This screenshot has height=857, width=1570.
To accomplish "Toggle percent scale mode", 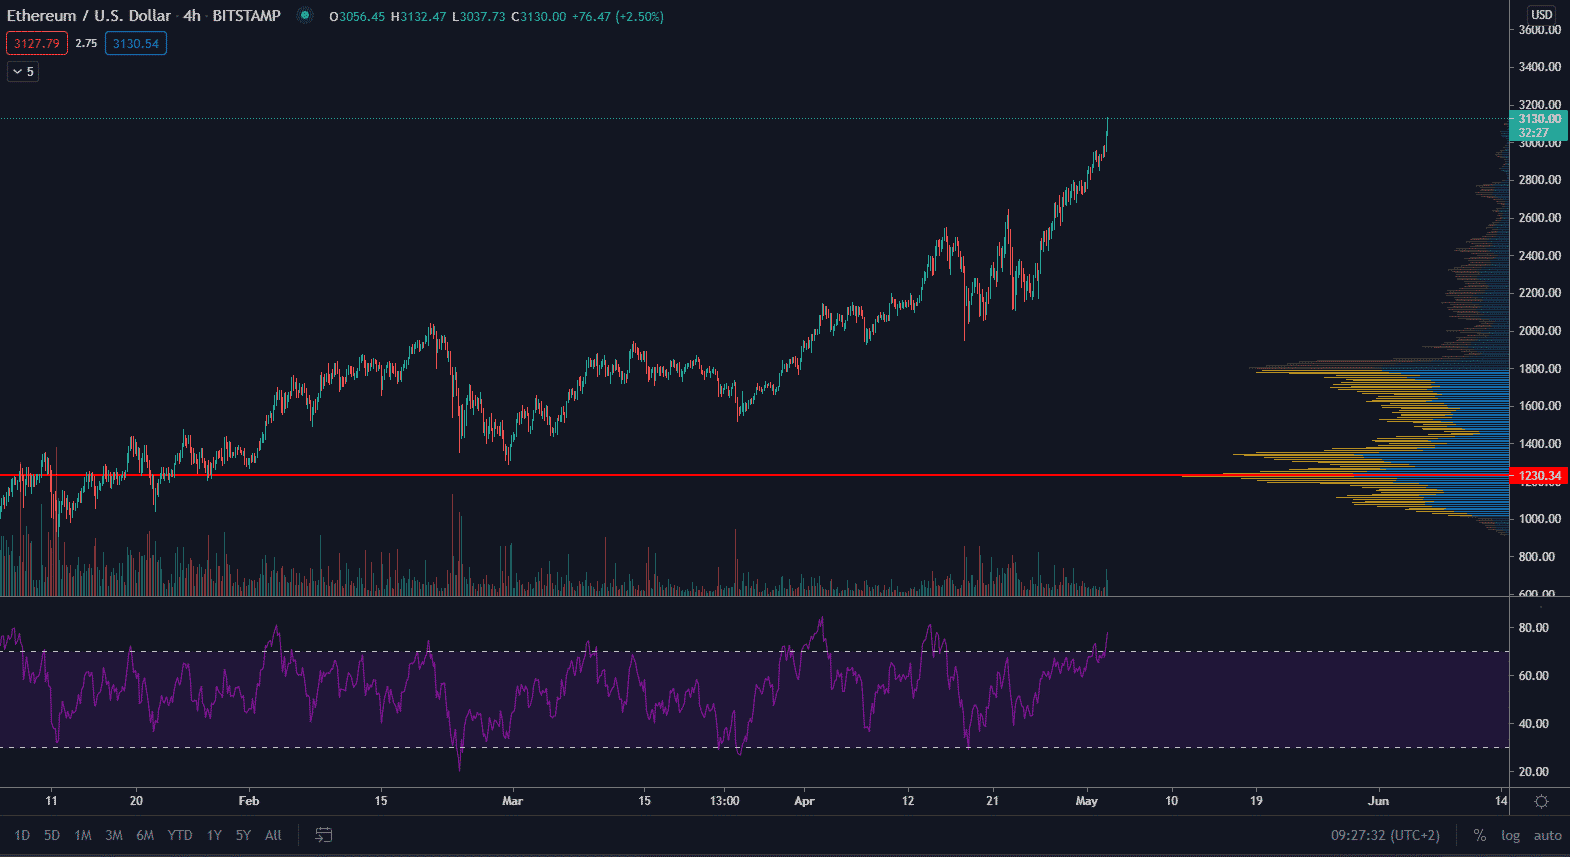I will [1479, 835].
